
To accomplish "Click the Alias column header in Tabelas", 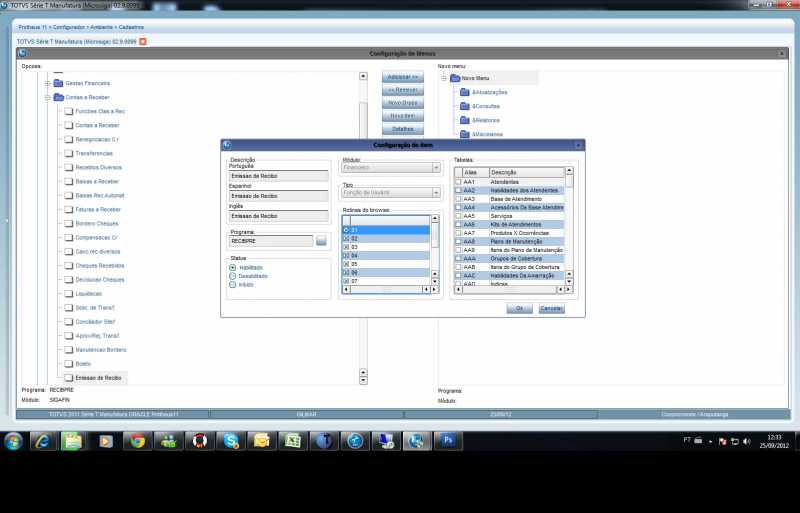I will click(476, 173).
